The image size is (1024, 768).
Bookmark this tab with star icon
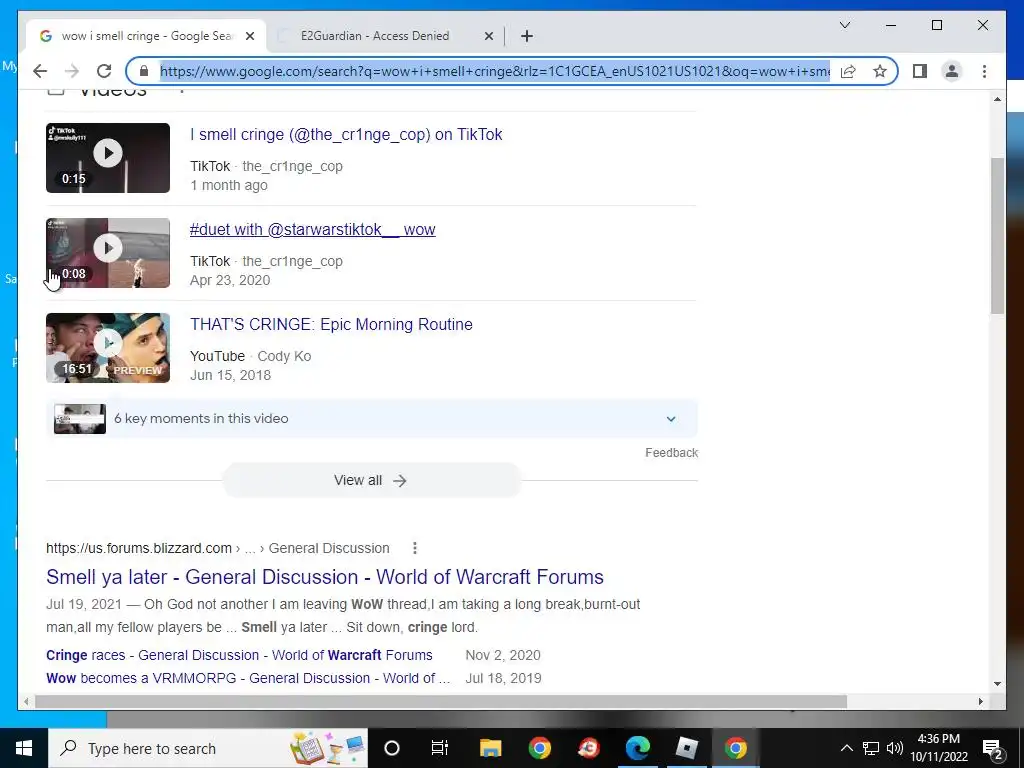[880, 71]
